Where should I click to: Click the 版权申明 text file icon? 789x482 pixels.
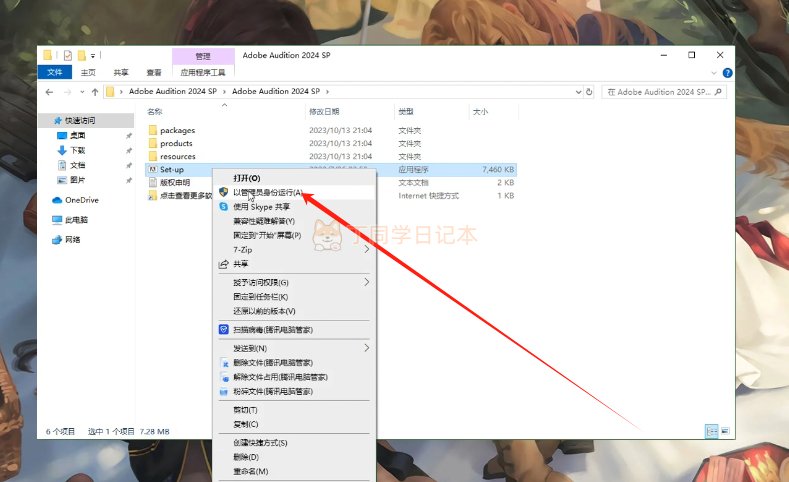[153, 183]
